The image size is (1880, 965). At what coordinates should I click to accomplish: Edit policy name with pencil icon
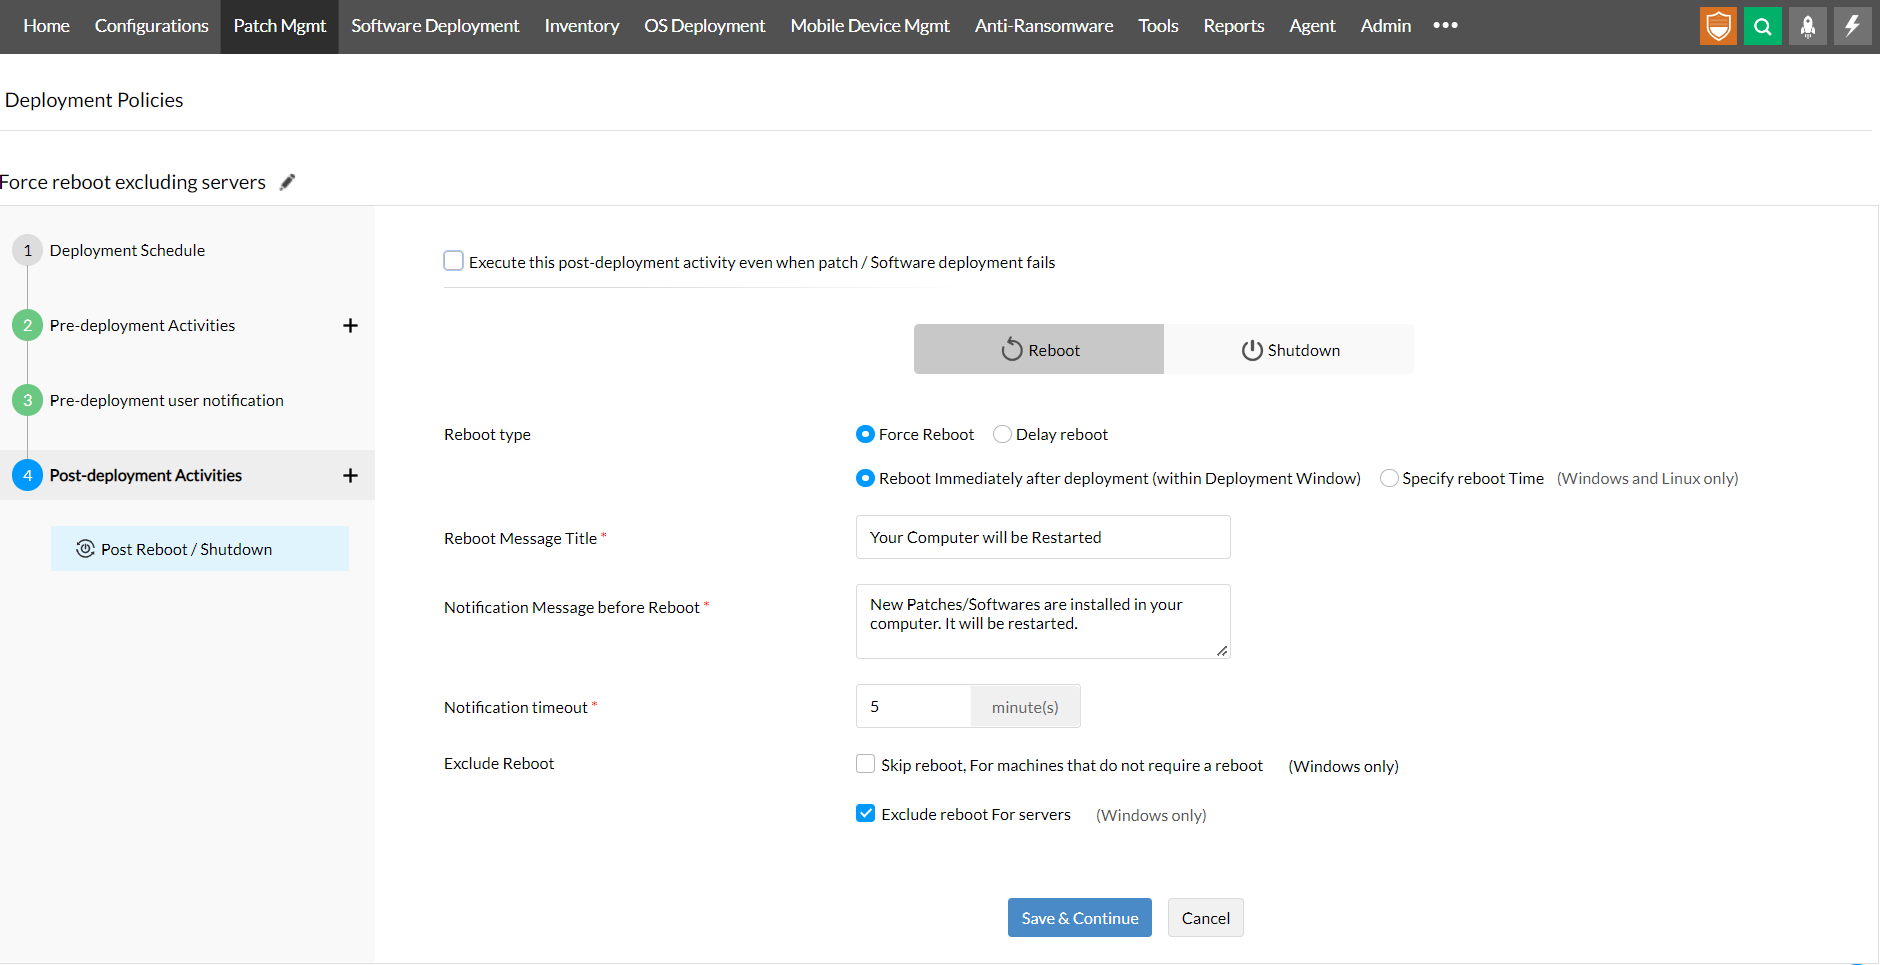coord(287,182)
